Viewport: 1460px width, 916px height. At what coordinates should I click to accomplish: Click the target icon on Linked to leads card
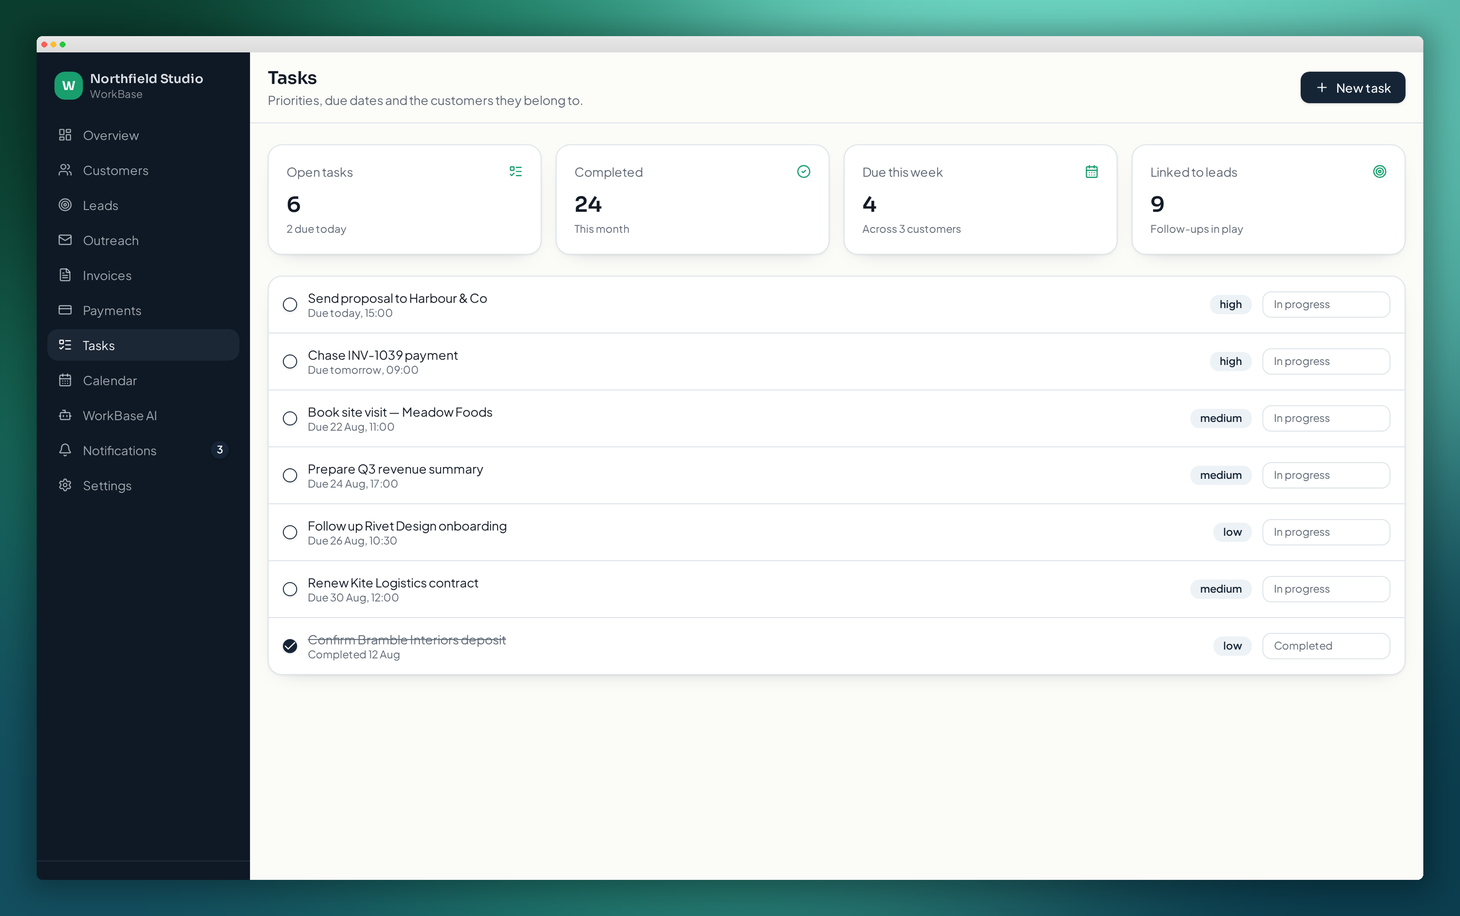coord(1380,172)
